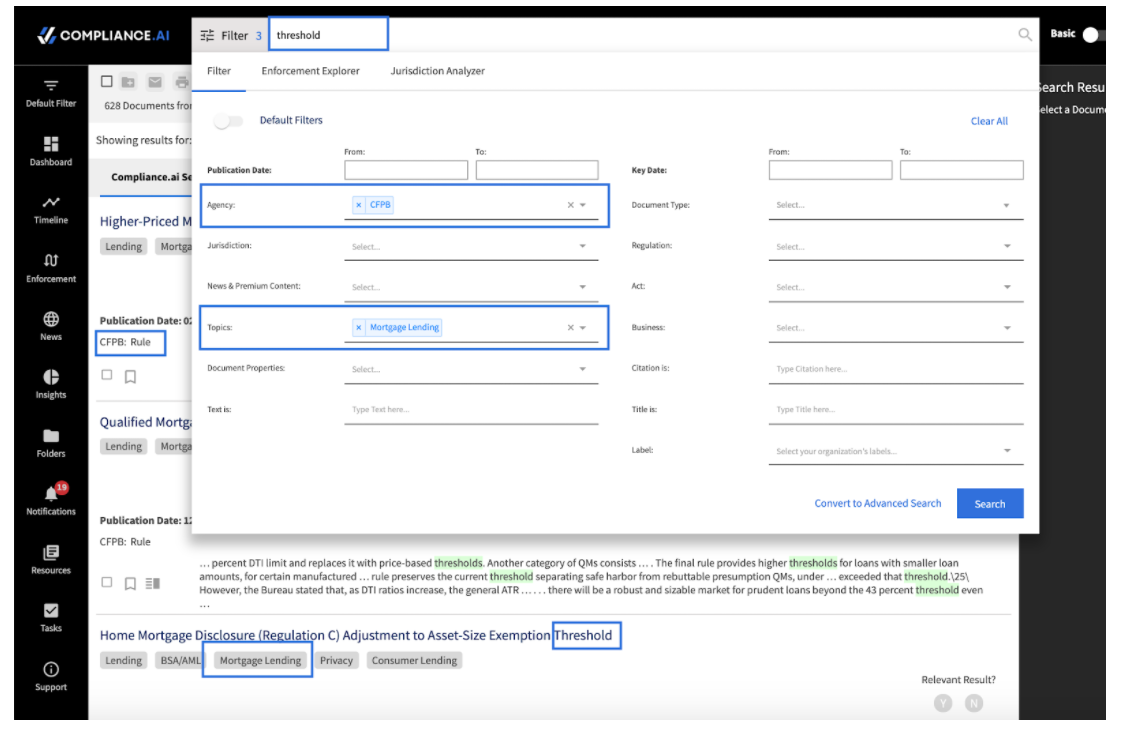The image size is (1123, 731).
Task: Bookmark the Qualified Mortgage result
Action: point(130,584)
